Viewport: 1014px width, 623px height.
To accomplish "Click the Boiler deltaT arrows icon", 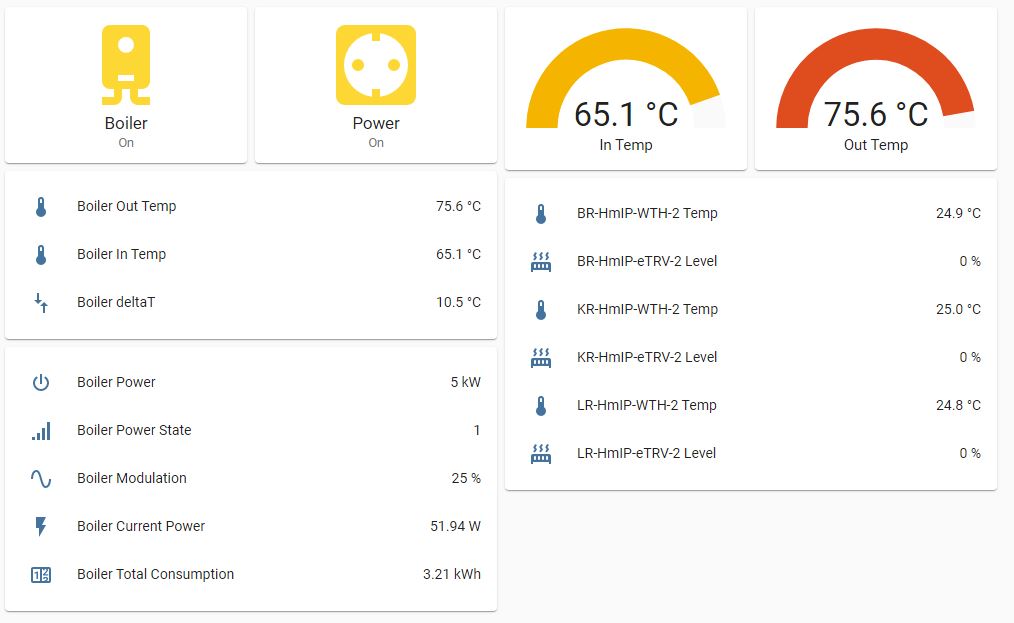I will click(x=41, y=303).
